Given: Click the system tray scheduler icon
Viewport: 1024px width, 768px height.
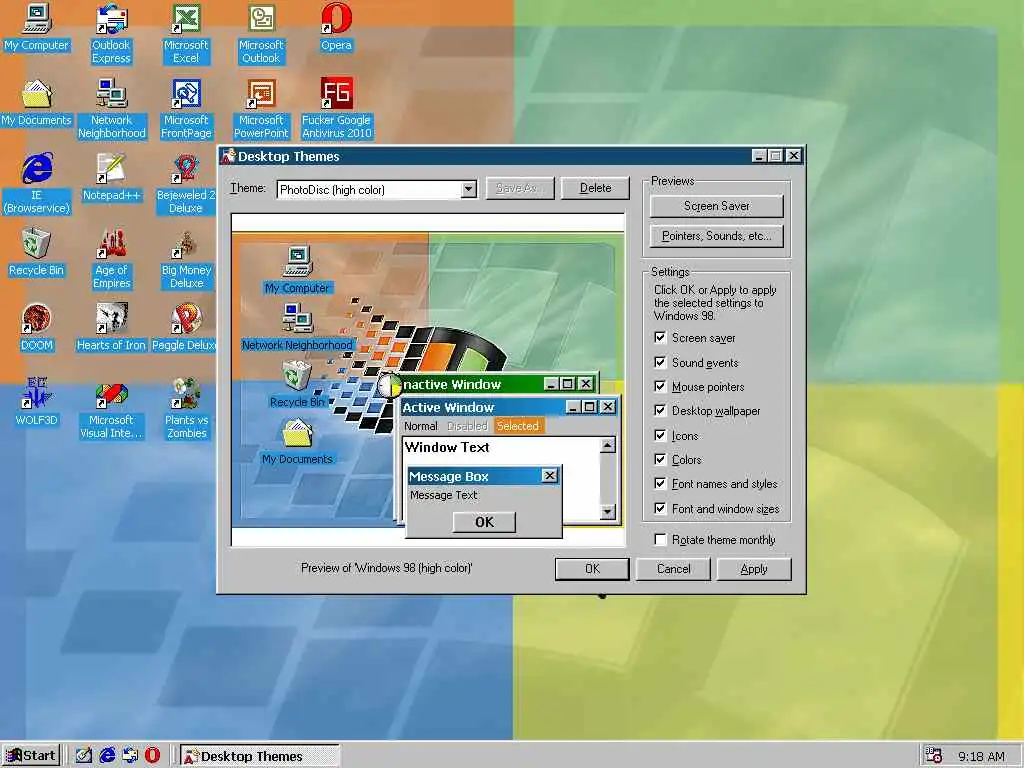Looking at the screenshot, I should (933, 756).
